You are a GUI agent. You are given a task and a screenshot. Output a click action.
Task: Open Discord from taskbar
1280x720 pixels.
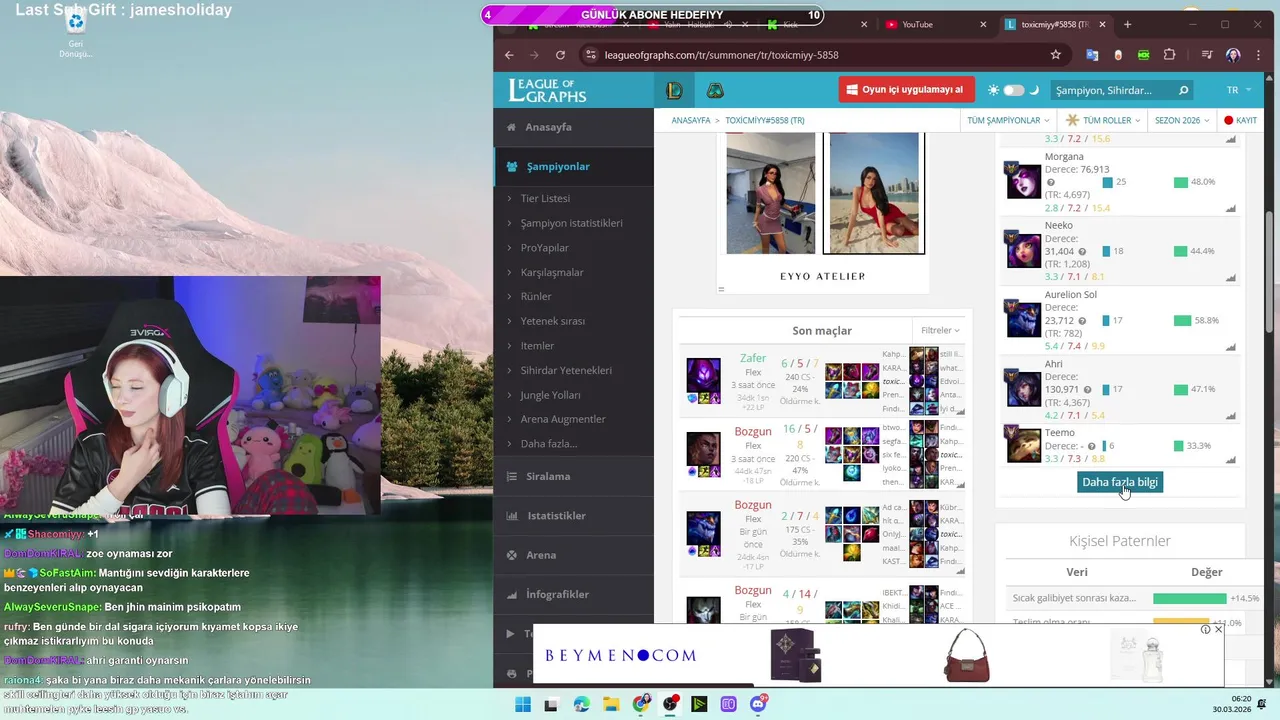coord(758,704)
